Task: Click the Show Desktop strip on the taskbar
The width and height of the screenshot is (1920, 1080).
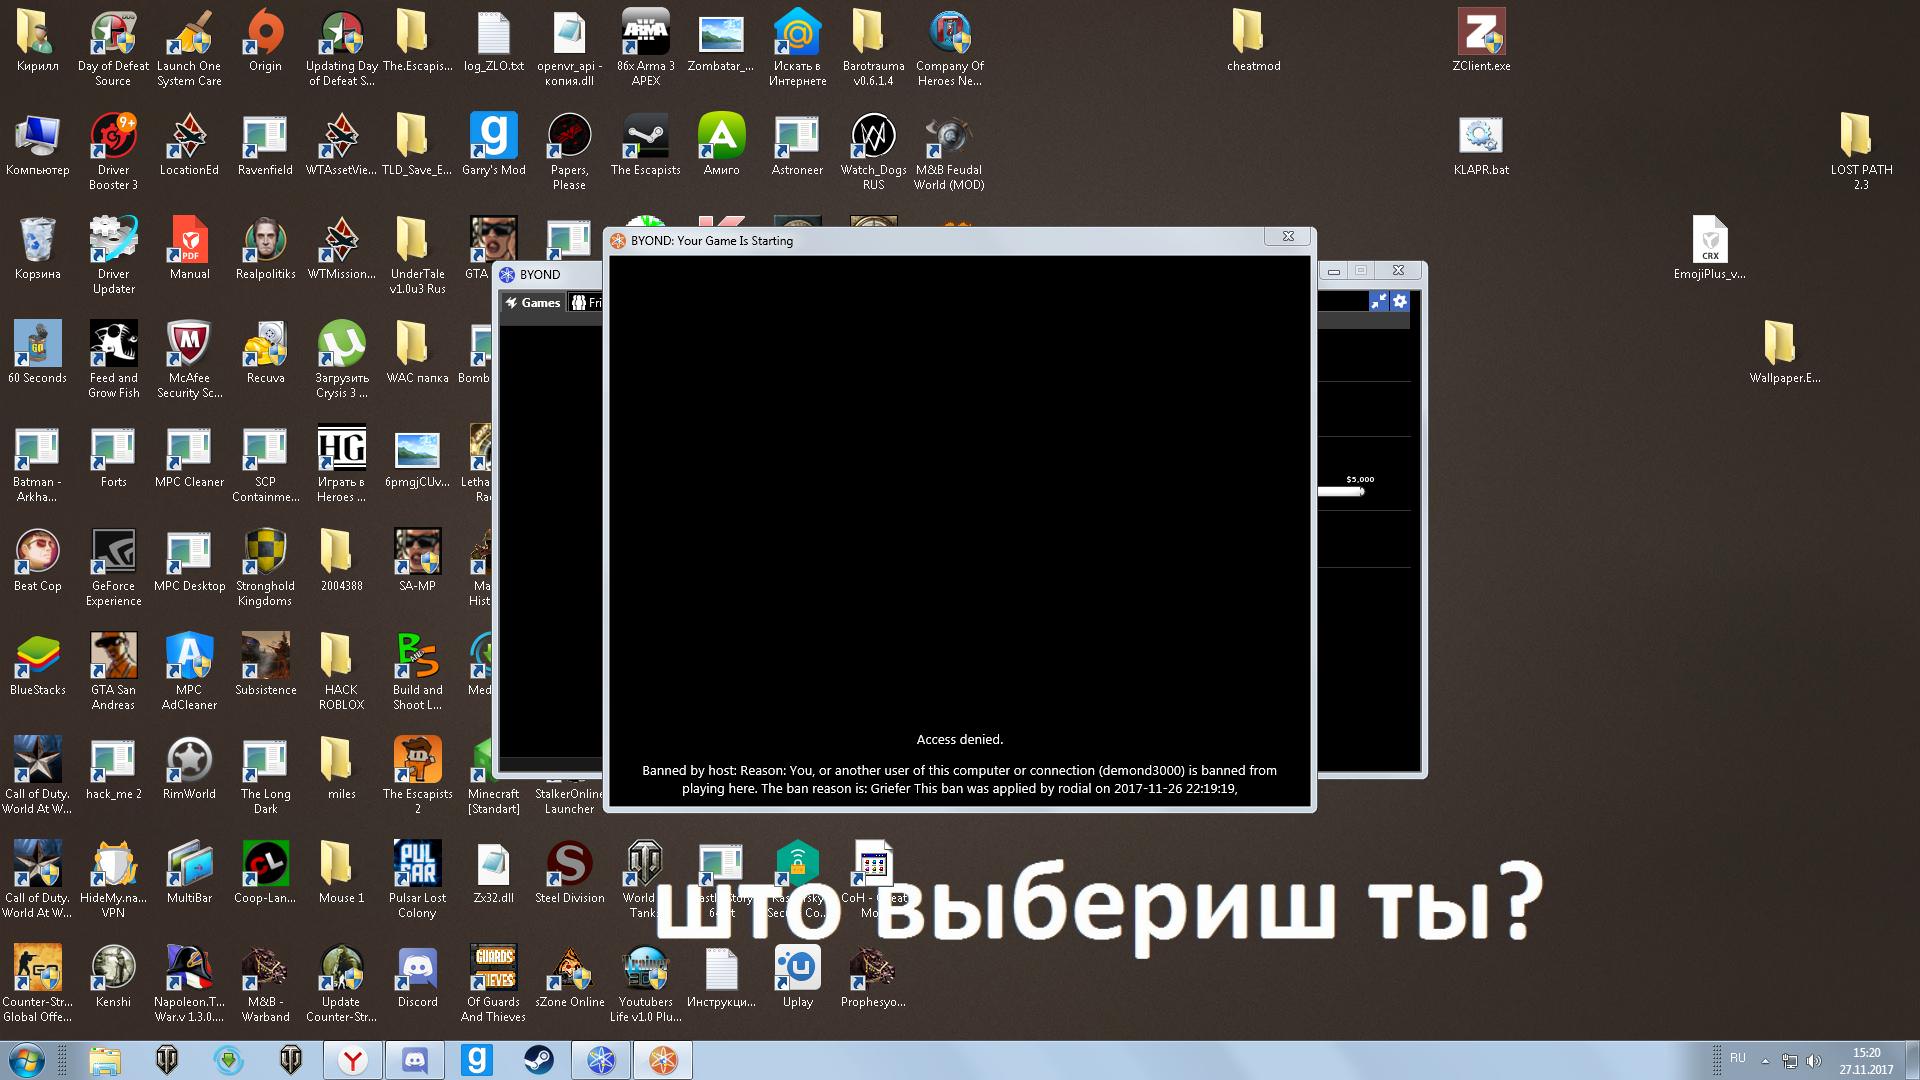Action: 1912,1060
